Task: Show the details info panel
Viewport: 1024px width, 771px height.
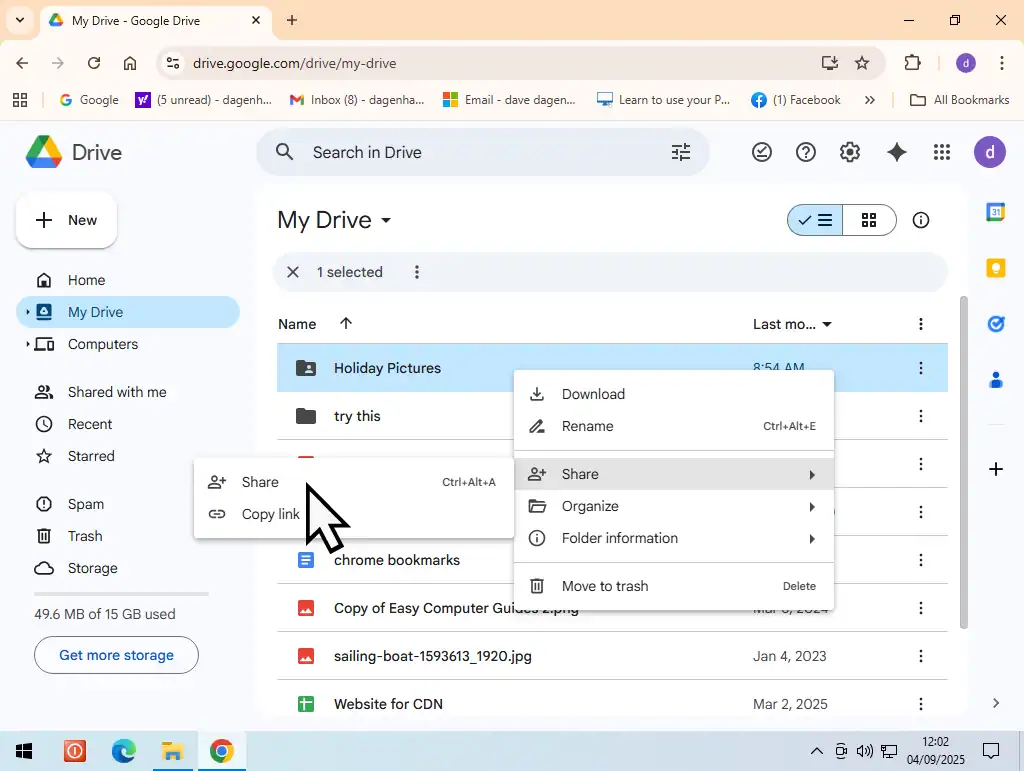Action: 921,220
